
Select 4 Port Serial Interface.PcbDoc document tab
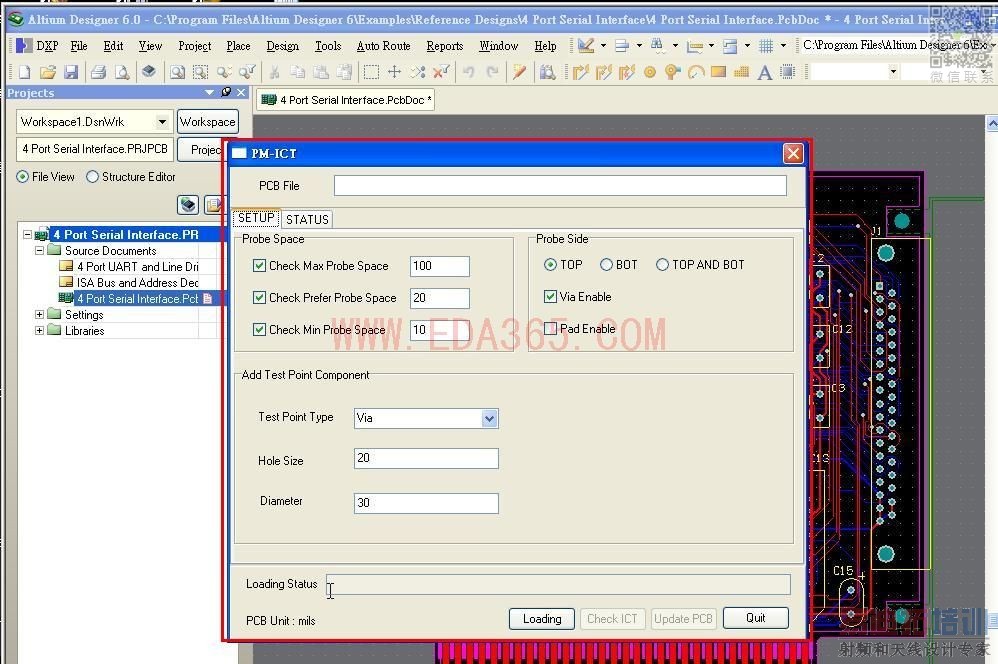[x=346, y=100]
